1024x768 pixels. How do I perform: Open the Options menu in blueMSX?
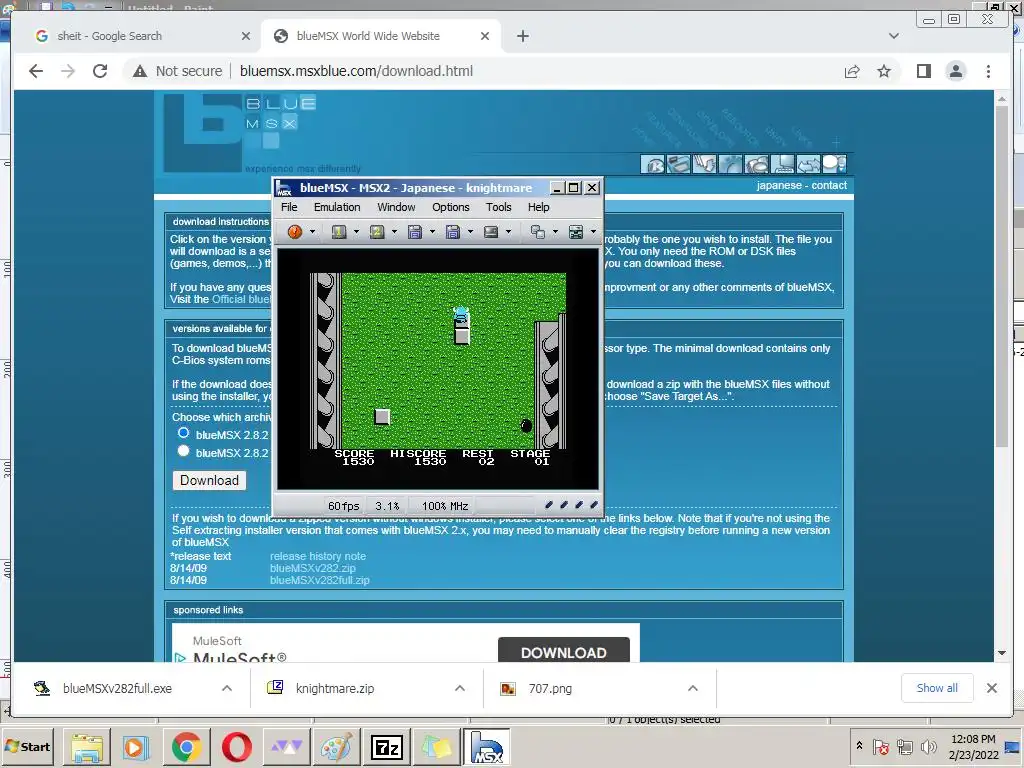(x=451, y=207)
